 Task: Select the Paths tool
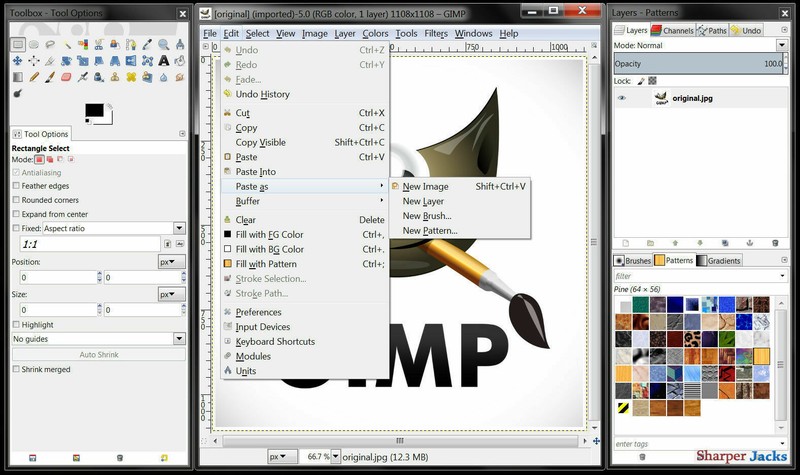pos(131,44)
